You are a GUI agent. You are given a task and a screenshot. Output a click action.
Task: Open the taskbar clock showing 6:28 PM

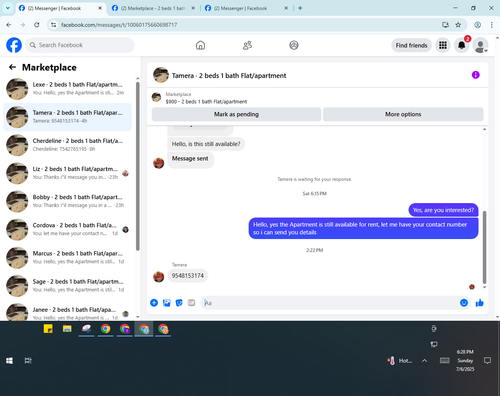coord(465,360)
